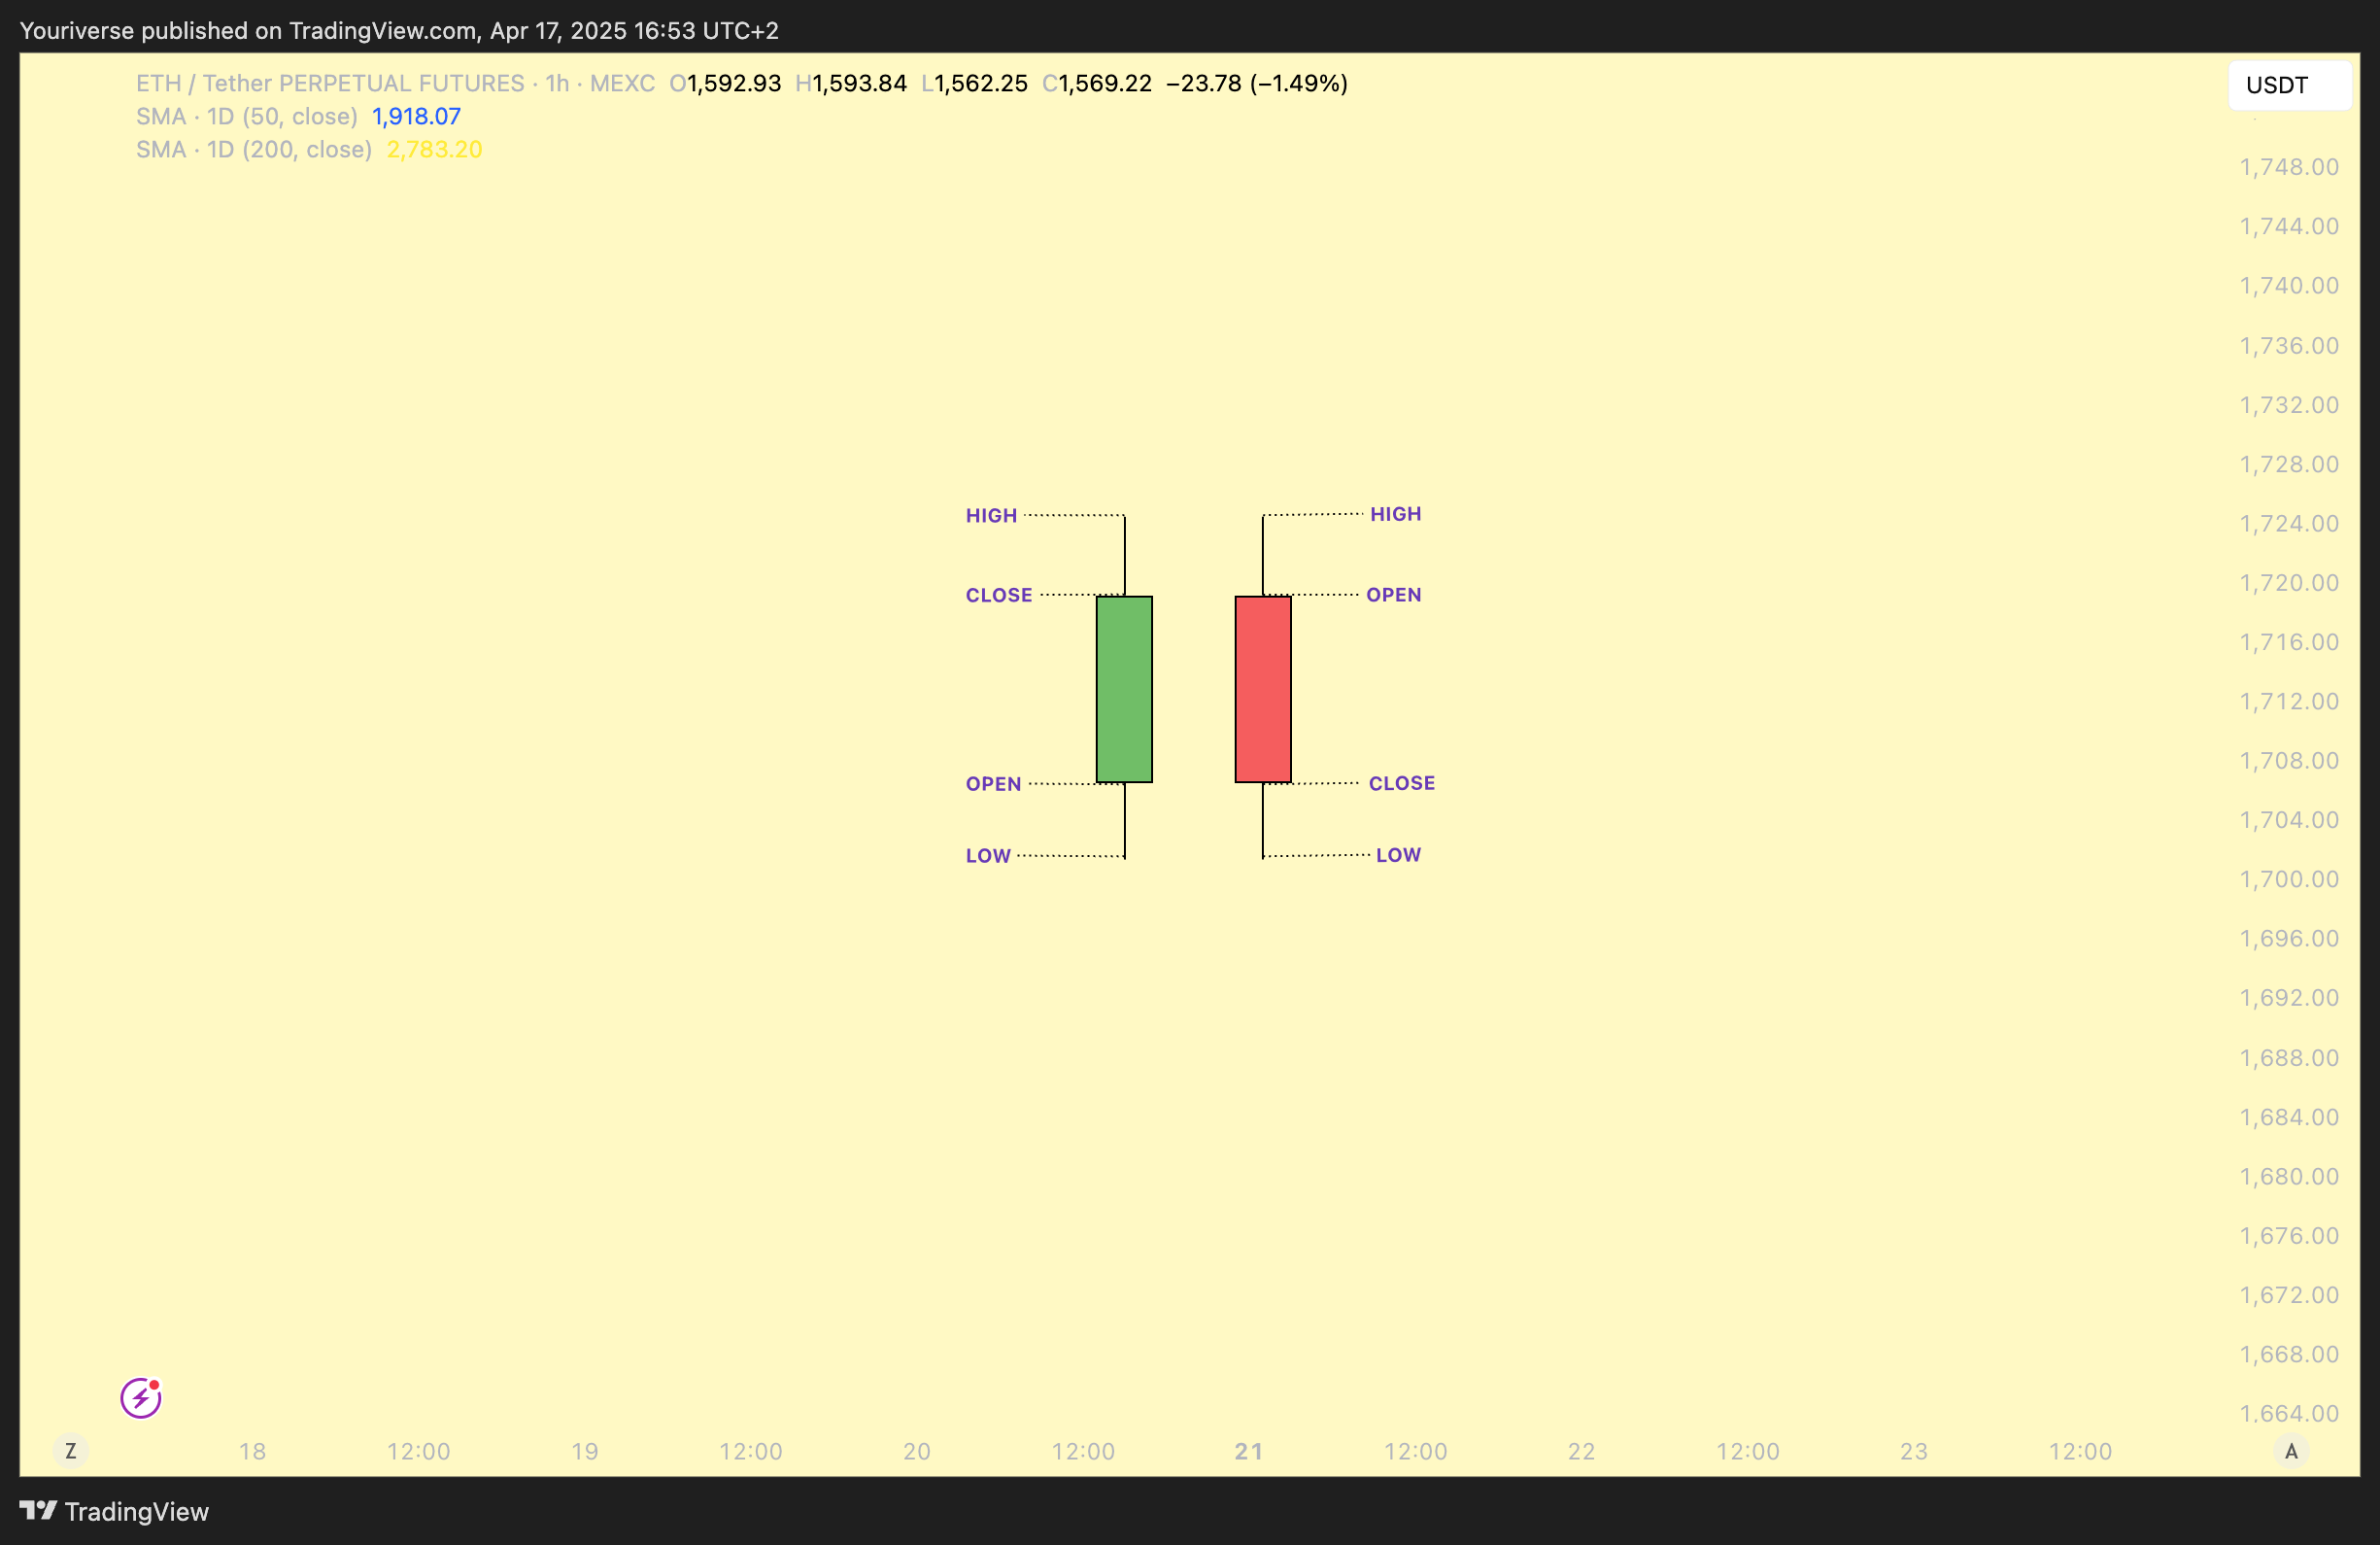Viewport: 2380px width, 1545px height.
Task: Click the purple lightning bolt idea icon
Action: [x=141, y=1397]
